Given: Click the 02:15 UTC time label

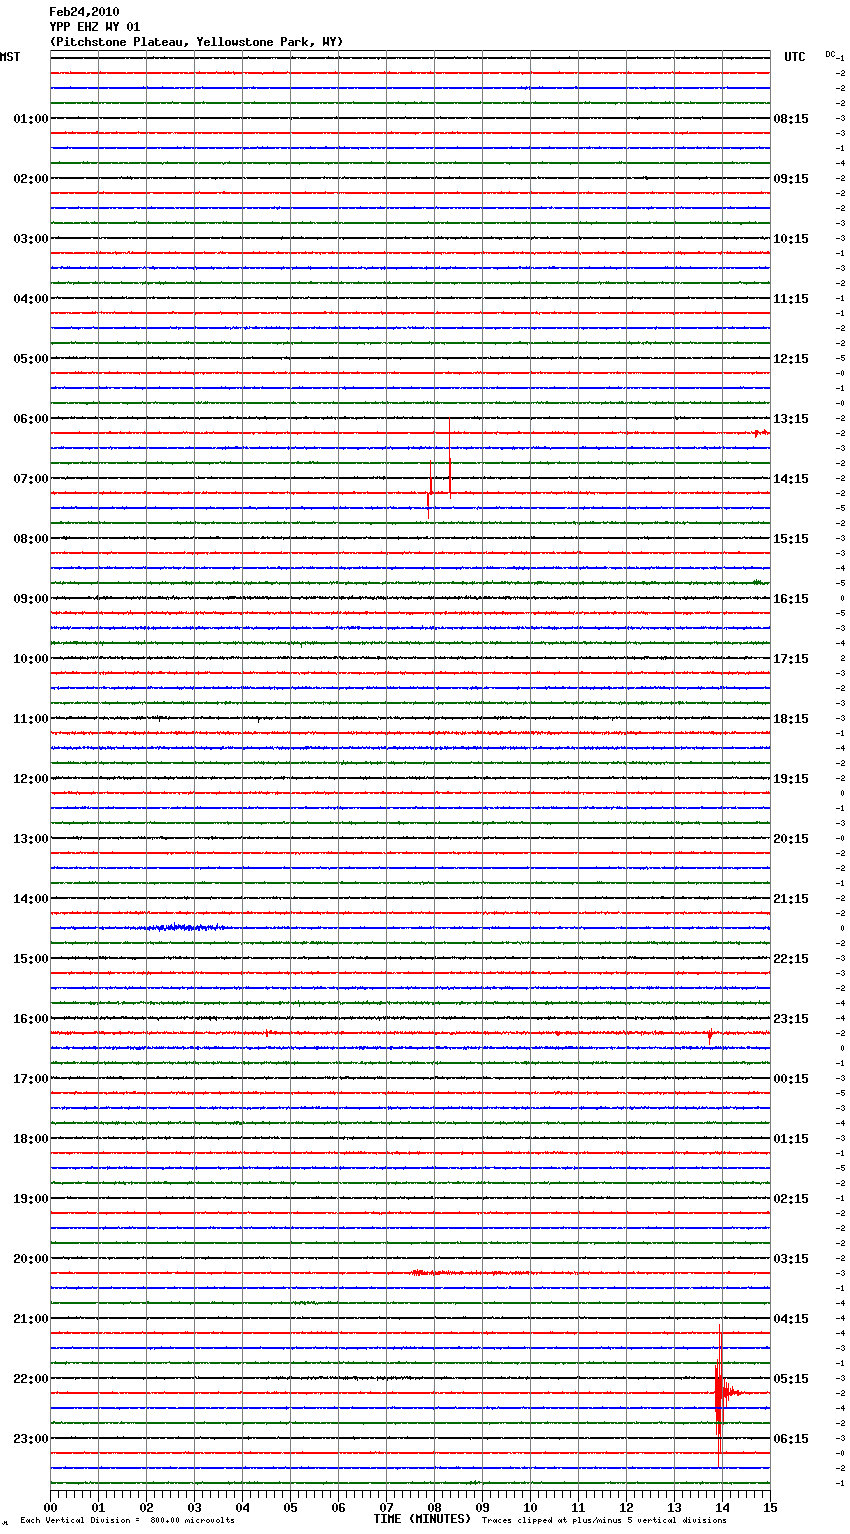Looking at the screenshot, I should [x=791, y=1199].
